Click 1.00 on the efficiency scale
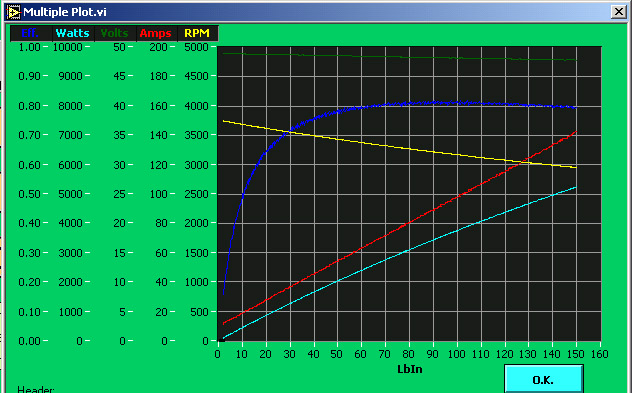Image resolution: width=632 pixels, height=393 pixels. click(29, 47)
